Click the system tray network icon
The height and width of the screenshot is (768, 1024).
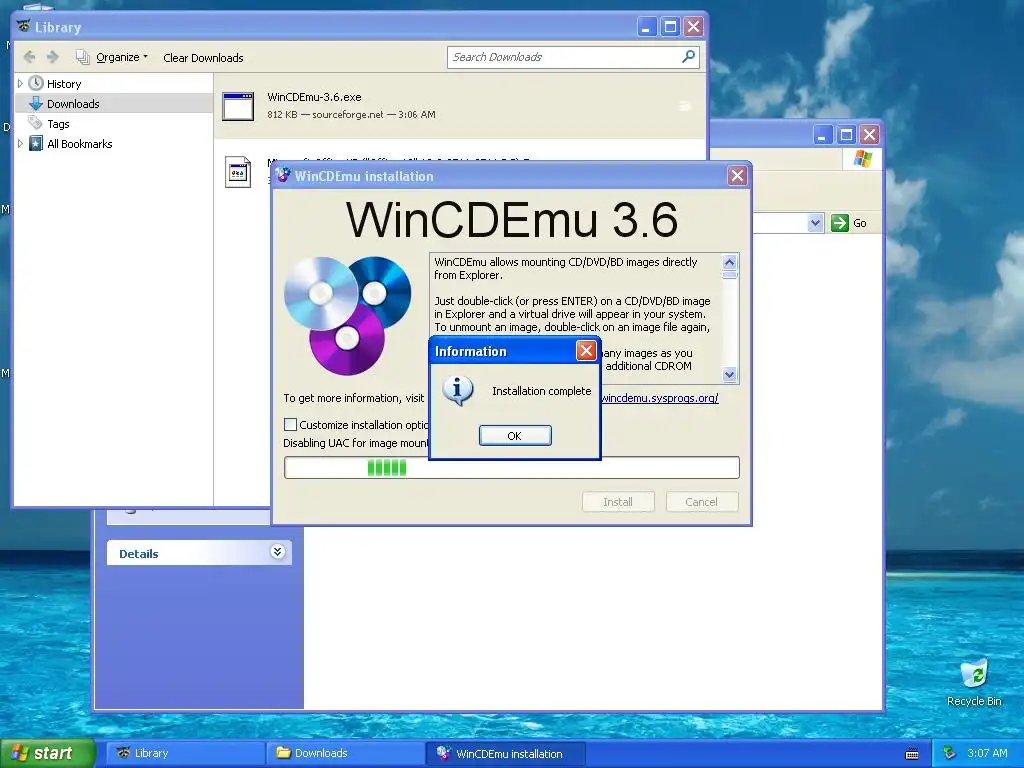point(950,754)
